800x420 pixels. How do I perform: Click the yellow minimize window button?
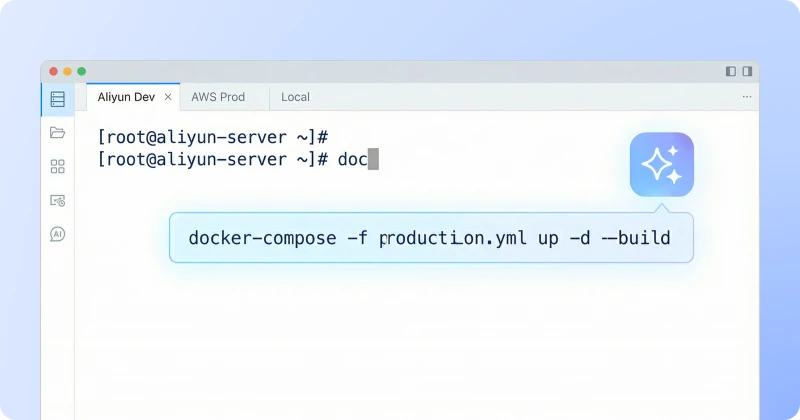68,71
